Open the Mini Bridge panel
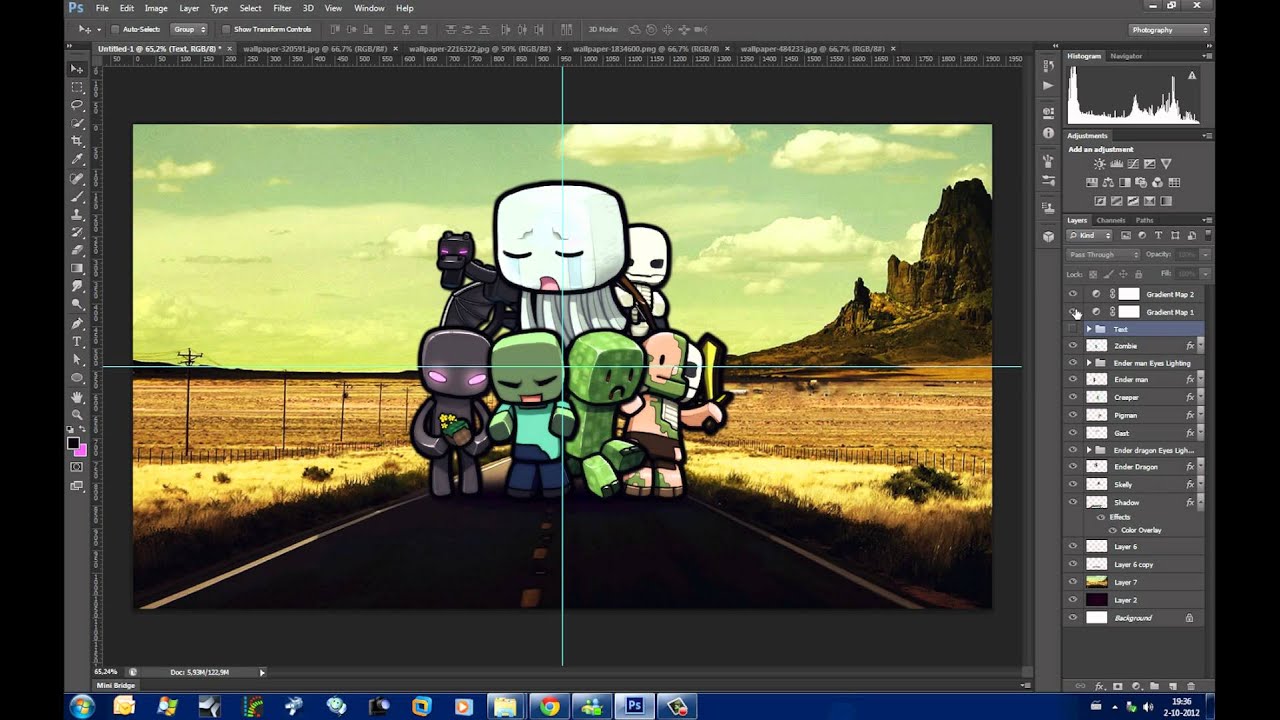Viewport: 1280px width, 720px height. pos(118,685)
